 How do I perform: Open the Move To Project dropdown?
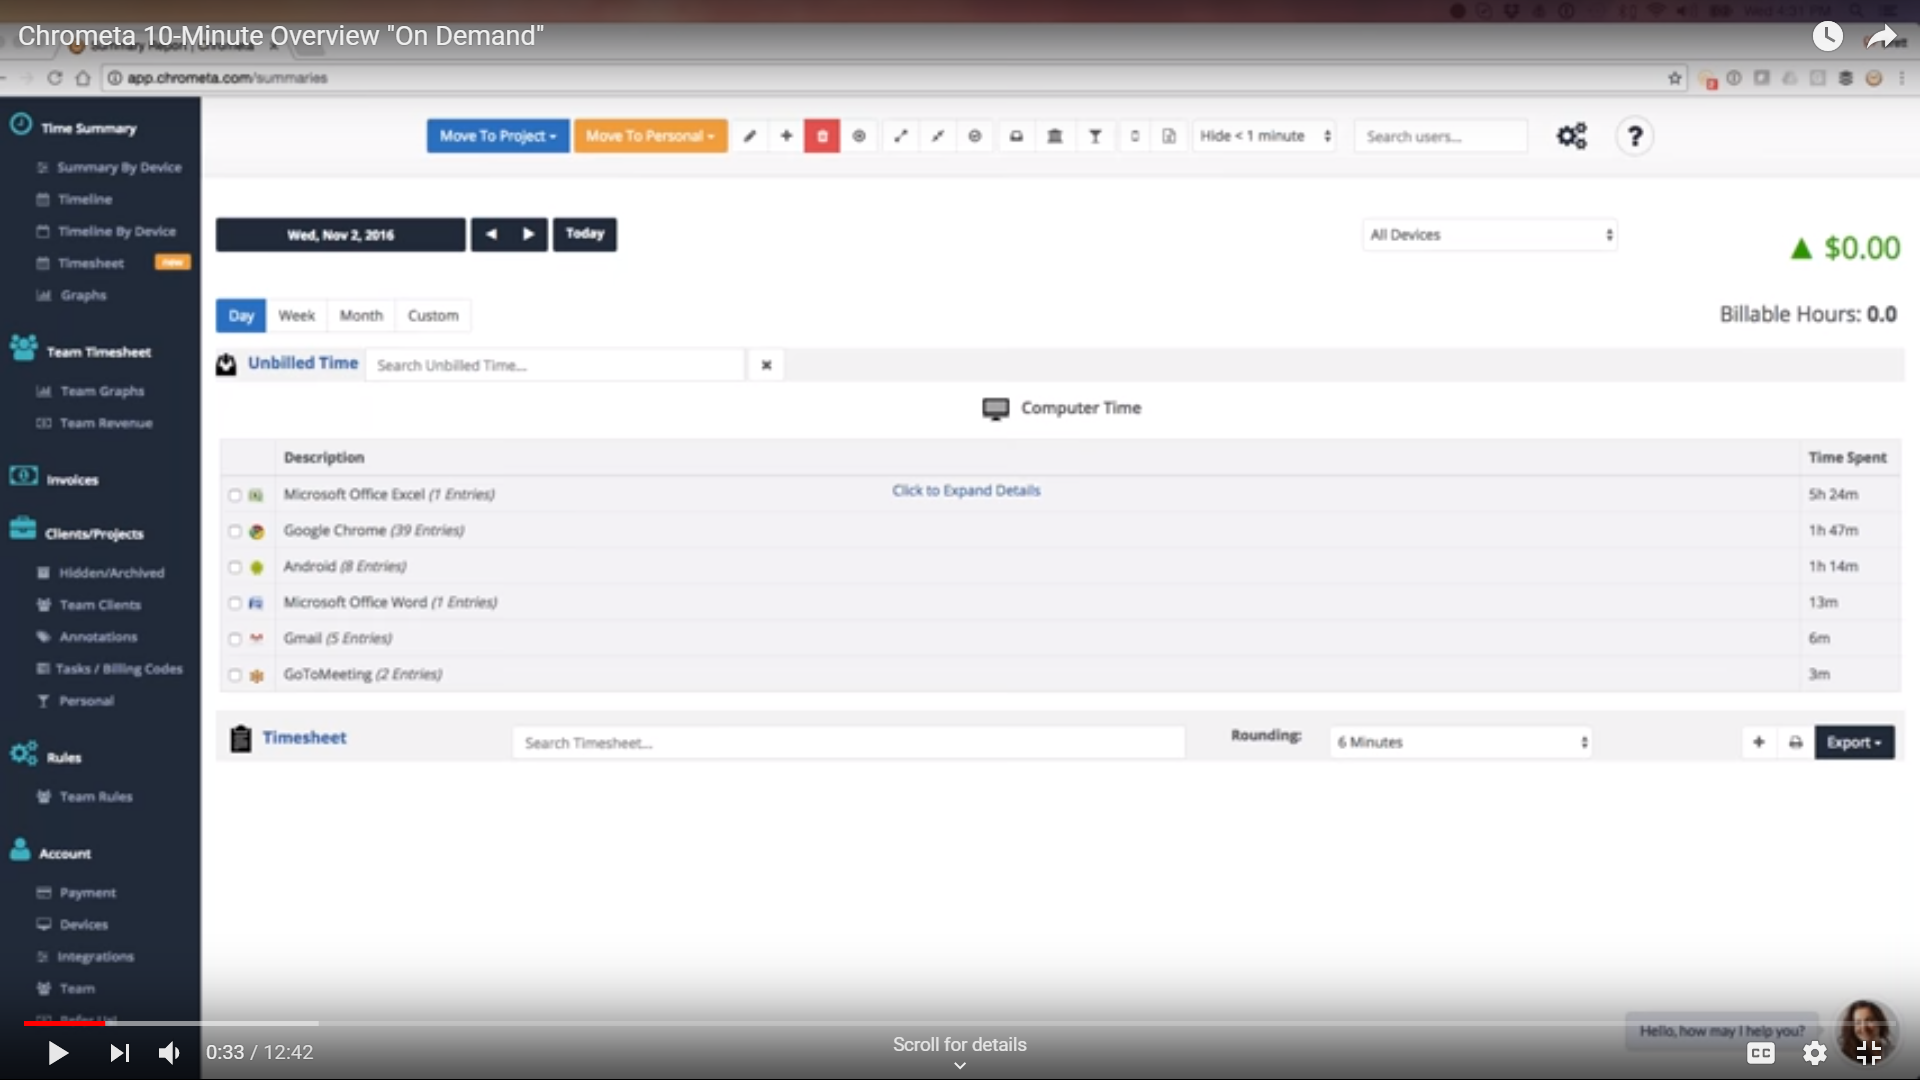pyautogui.click(x=497, y=136)
